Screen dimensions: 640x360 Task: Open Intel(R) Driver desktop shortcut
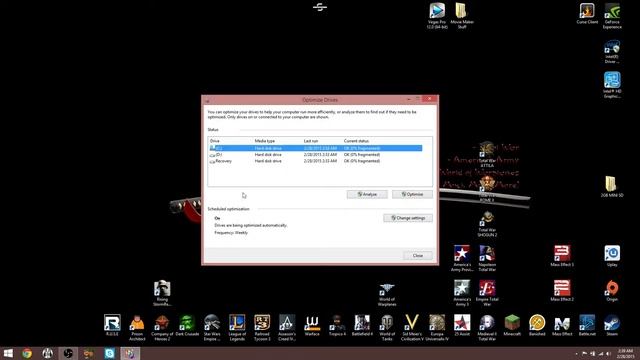tap(612, 51)
